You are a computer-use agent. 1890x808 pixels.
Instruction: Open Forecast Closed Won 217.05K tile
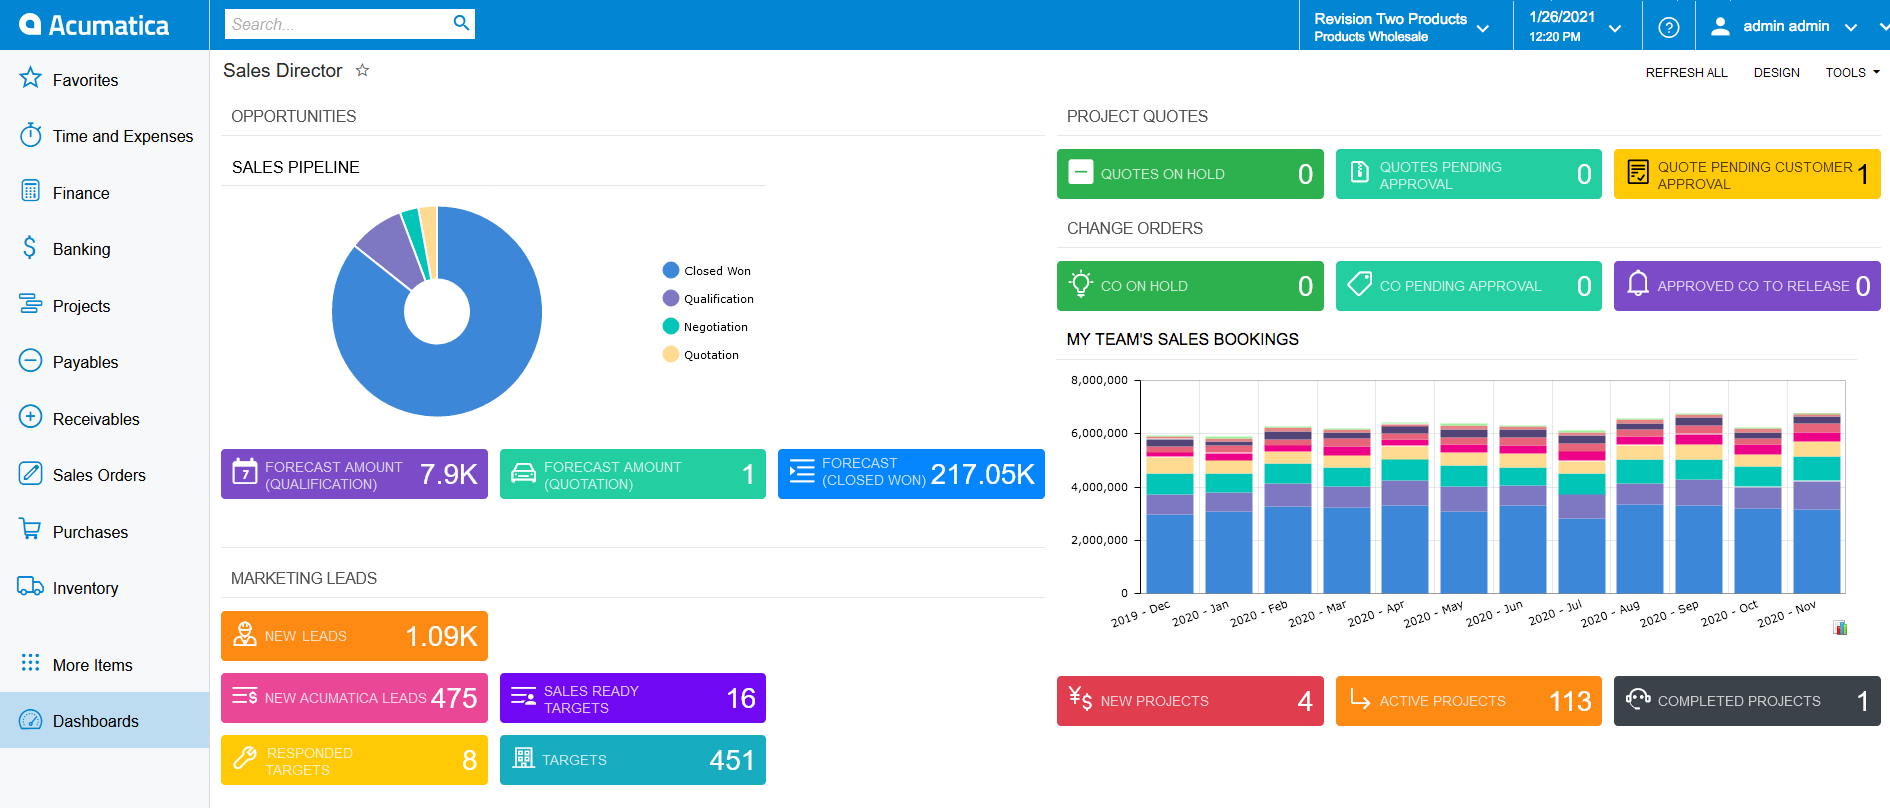[911, 474]
